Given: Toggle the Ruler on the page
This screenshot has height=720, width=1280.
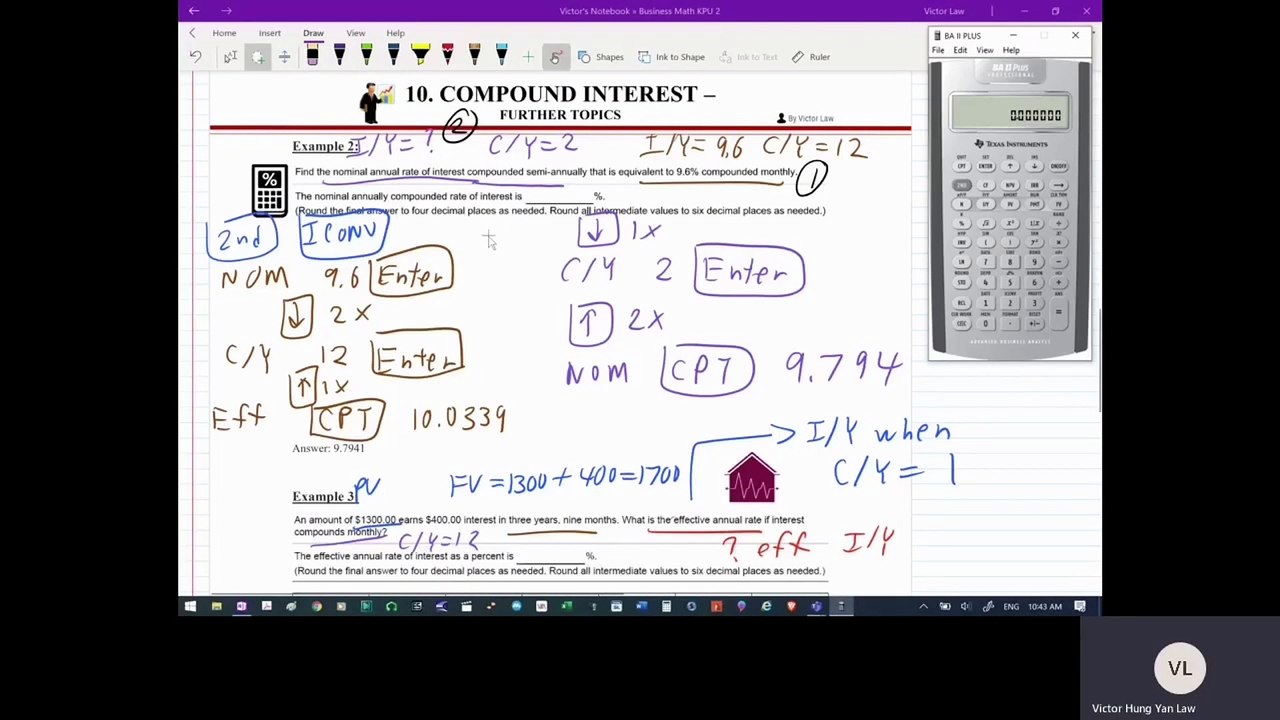Looking at the screenshot, I should coord(810,57).
